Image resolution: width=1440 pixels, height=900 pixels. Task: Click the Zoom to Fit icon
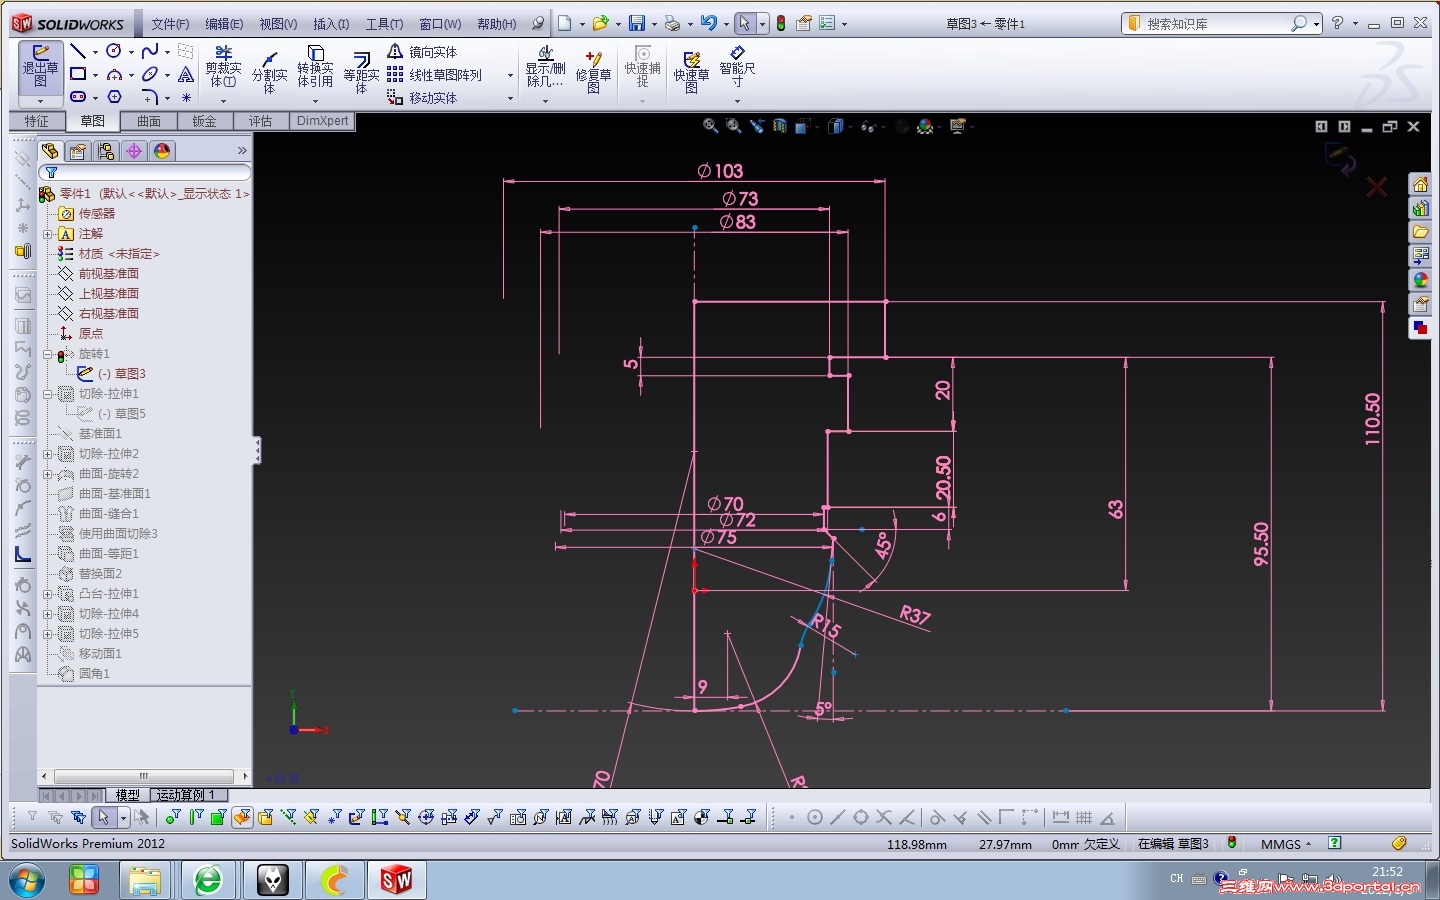[710, 126]
